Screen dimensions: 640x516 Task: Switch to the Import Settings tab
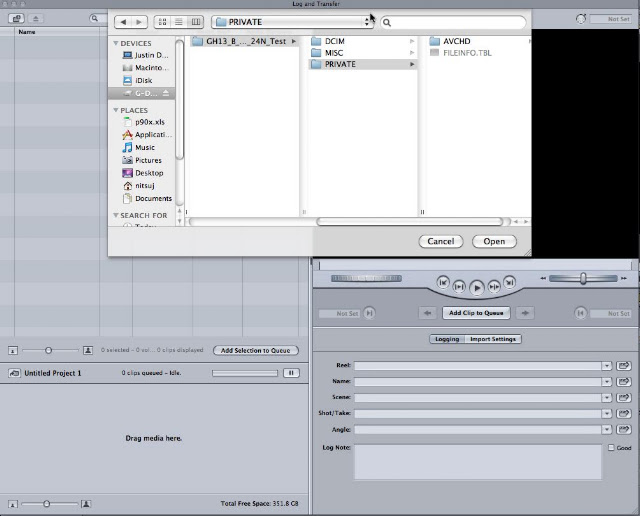(493, 339)
